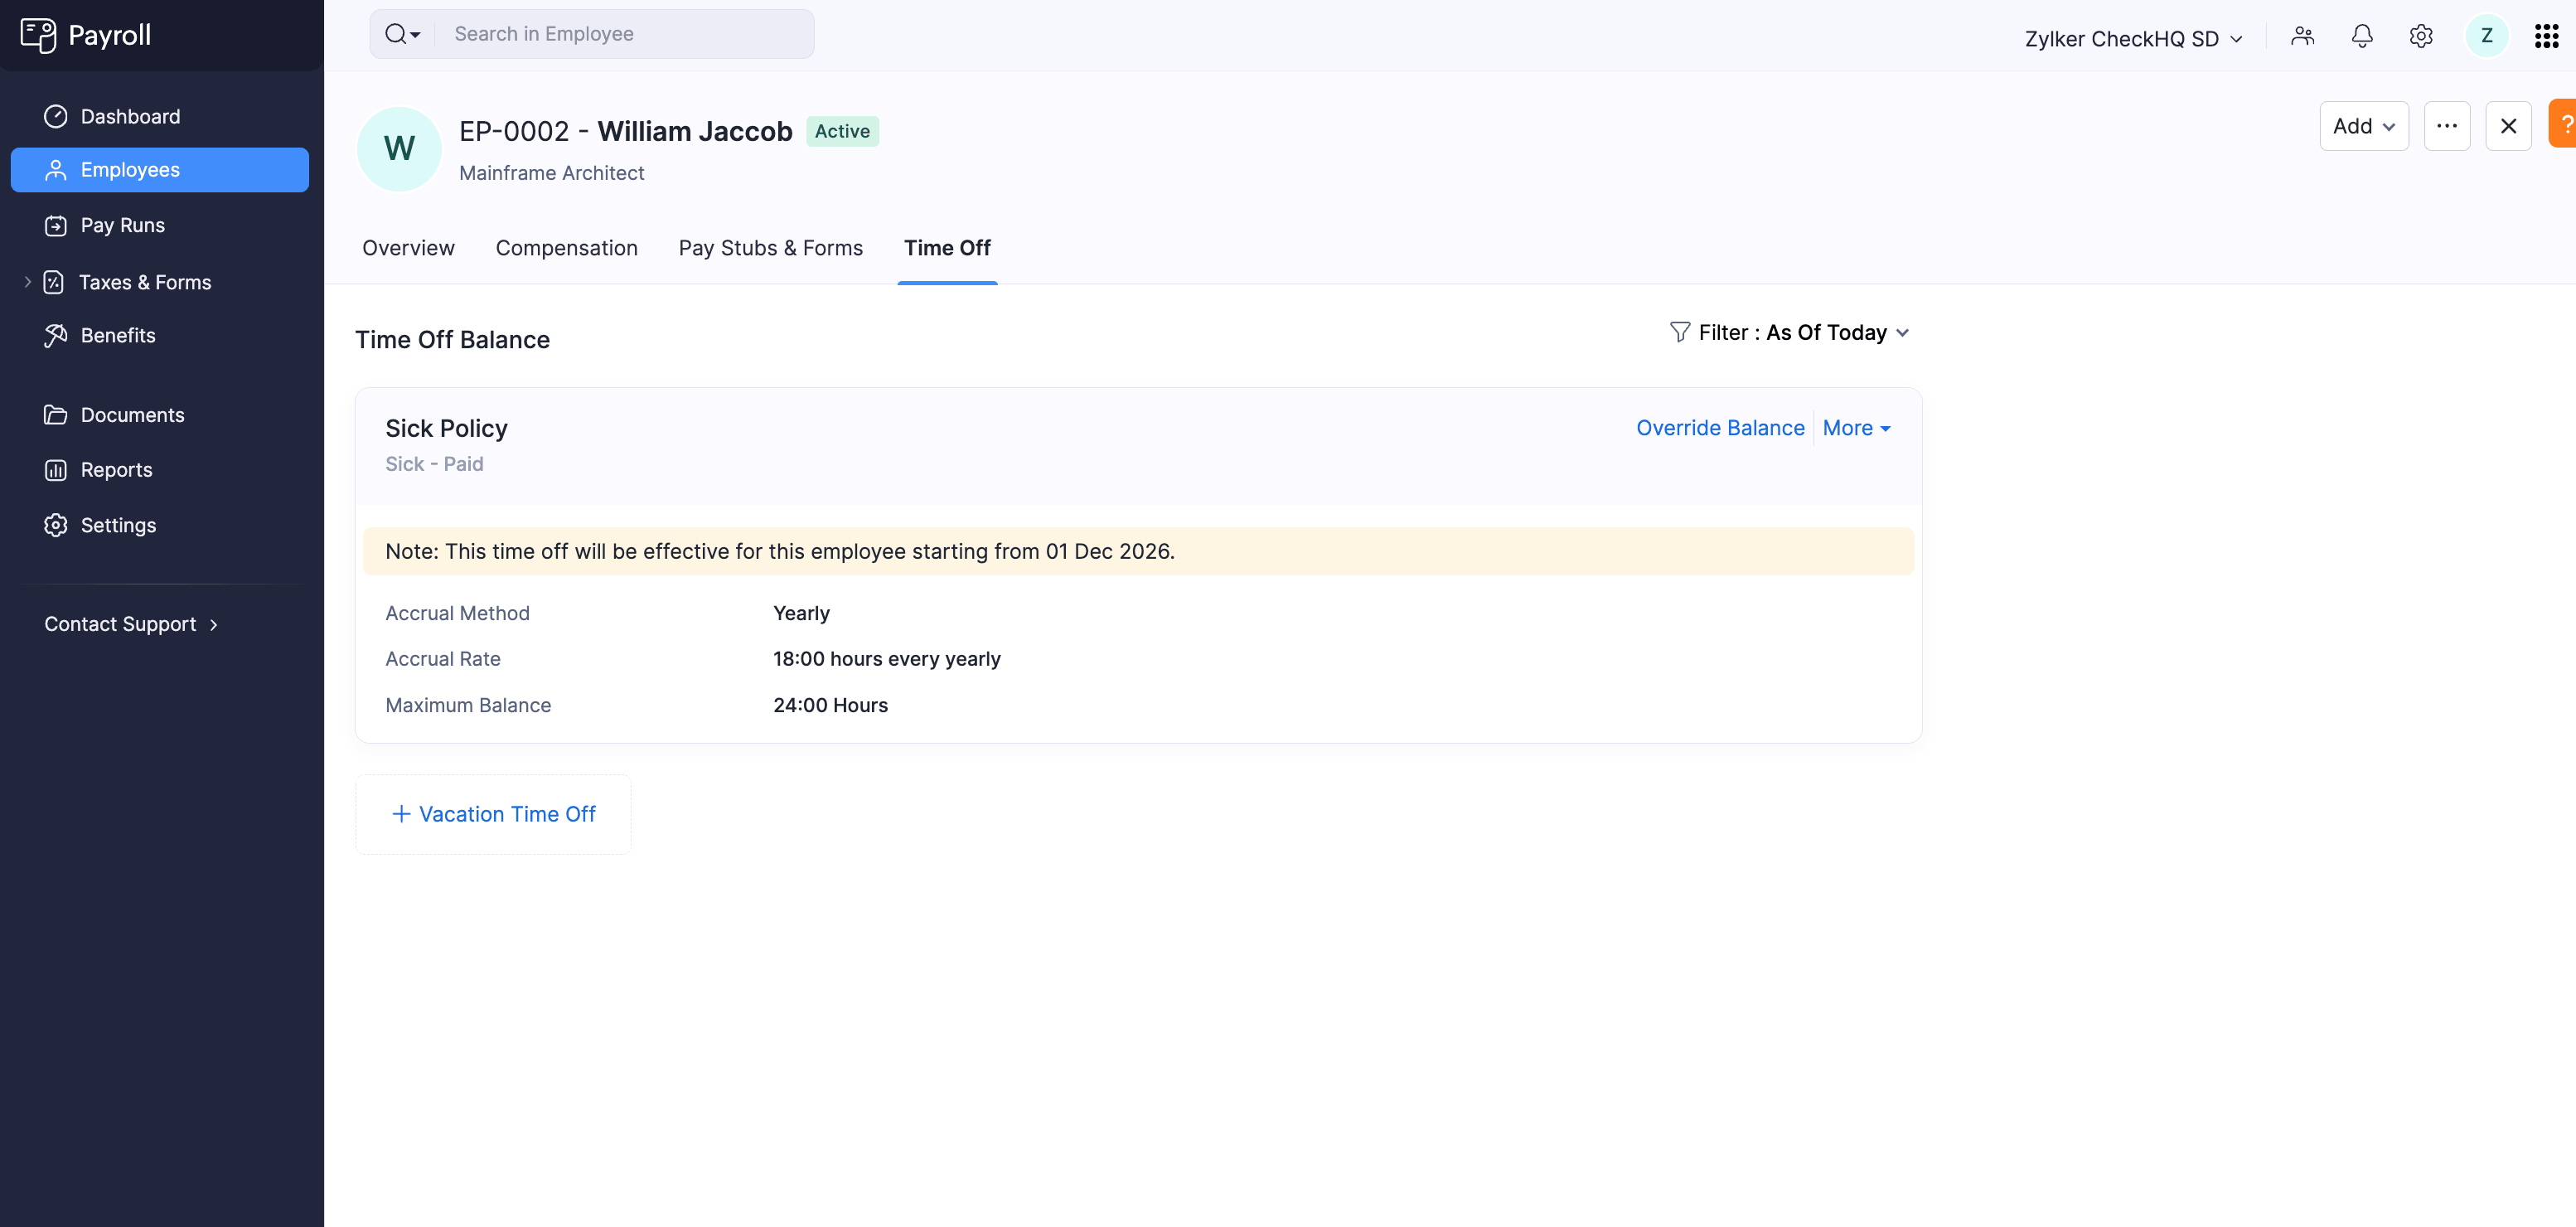Click the Employees person icon
The height and width of the screenshot is (1227, 2576).
(x=55, y=170)
